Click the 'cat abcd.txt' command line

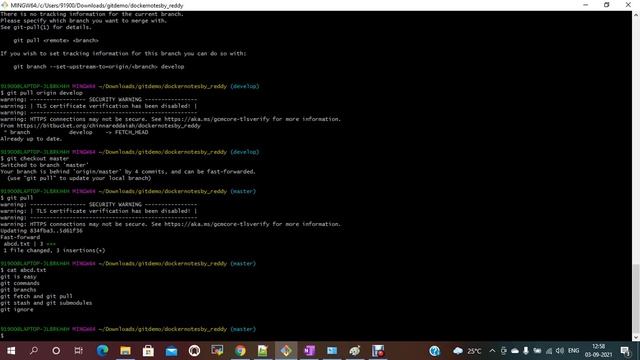coord(23,270)
